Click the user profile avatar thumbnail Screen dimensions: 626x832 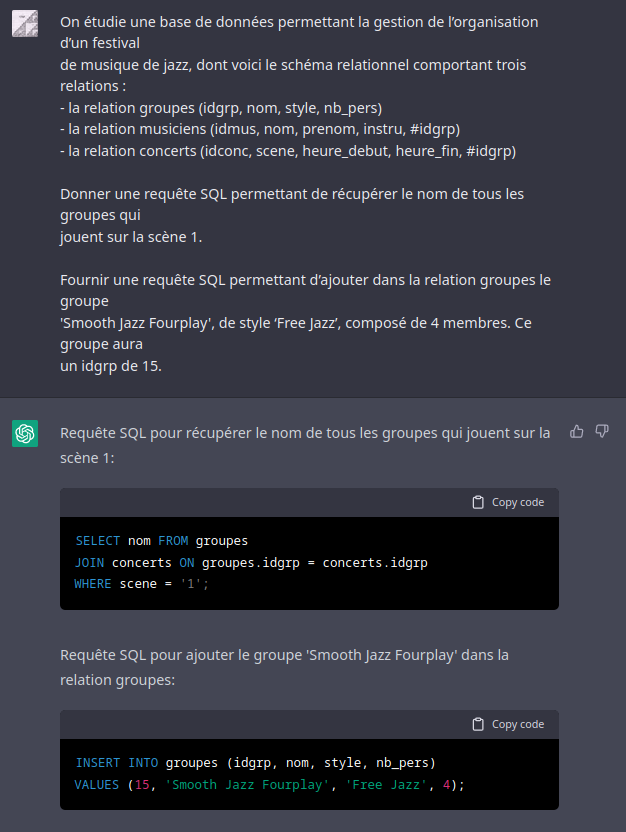[25, 23]
